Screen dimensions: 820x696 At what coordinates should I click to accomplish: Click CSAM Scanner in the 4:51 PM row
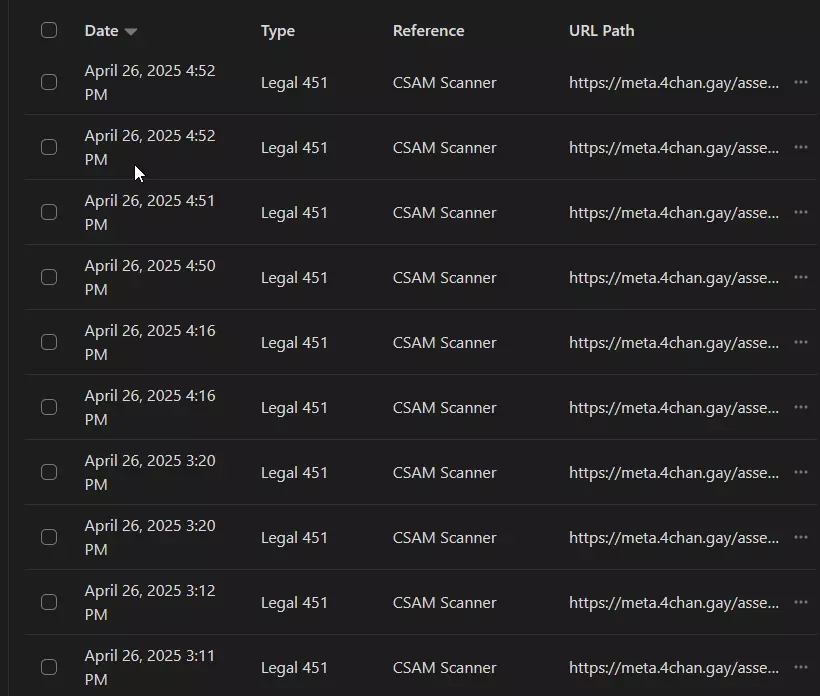(445, 213)
